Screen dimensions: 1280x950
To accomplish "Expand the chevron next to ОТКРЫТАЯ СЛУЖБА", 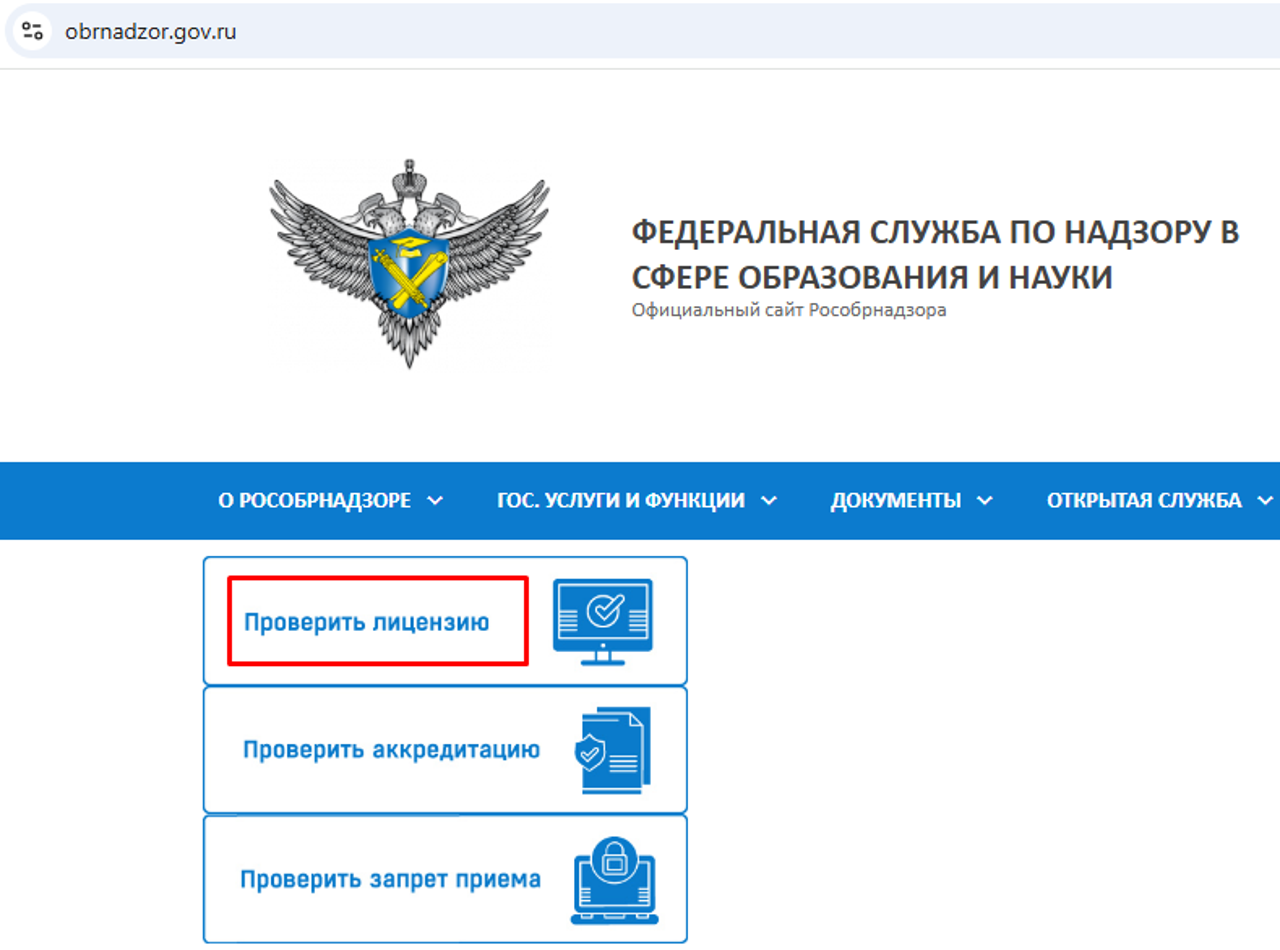I will (x=1265, y=501).
